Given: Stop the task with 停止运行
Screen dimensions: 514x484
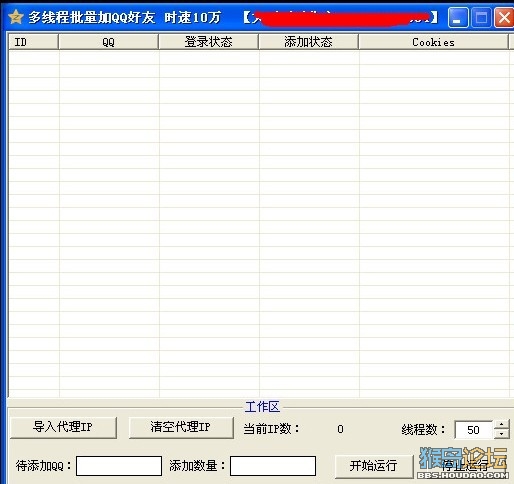Looking at the screenshot, I should point(464,466).
